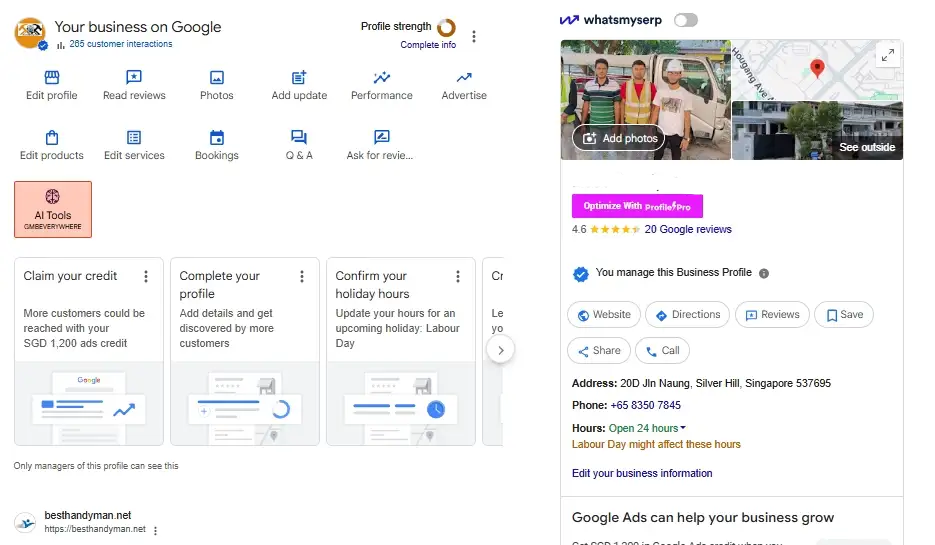Open 20 Google reviews link
This screenshot has height=545, width=935.
pyautogui.click(x=688, y=230)
